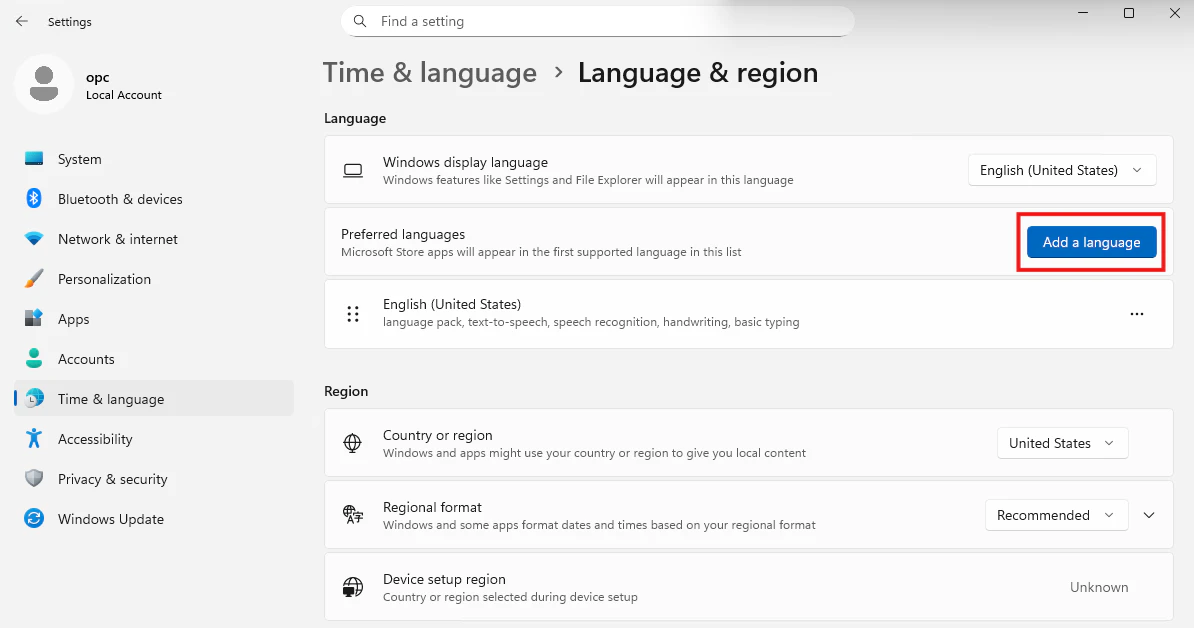Minimize the Settings window
Viewport: 1194px width, 628px height.
pyautogui.click(x=1083, y=13)
